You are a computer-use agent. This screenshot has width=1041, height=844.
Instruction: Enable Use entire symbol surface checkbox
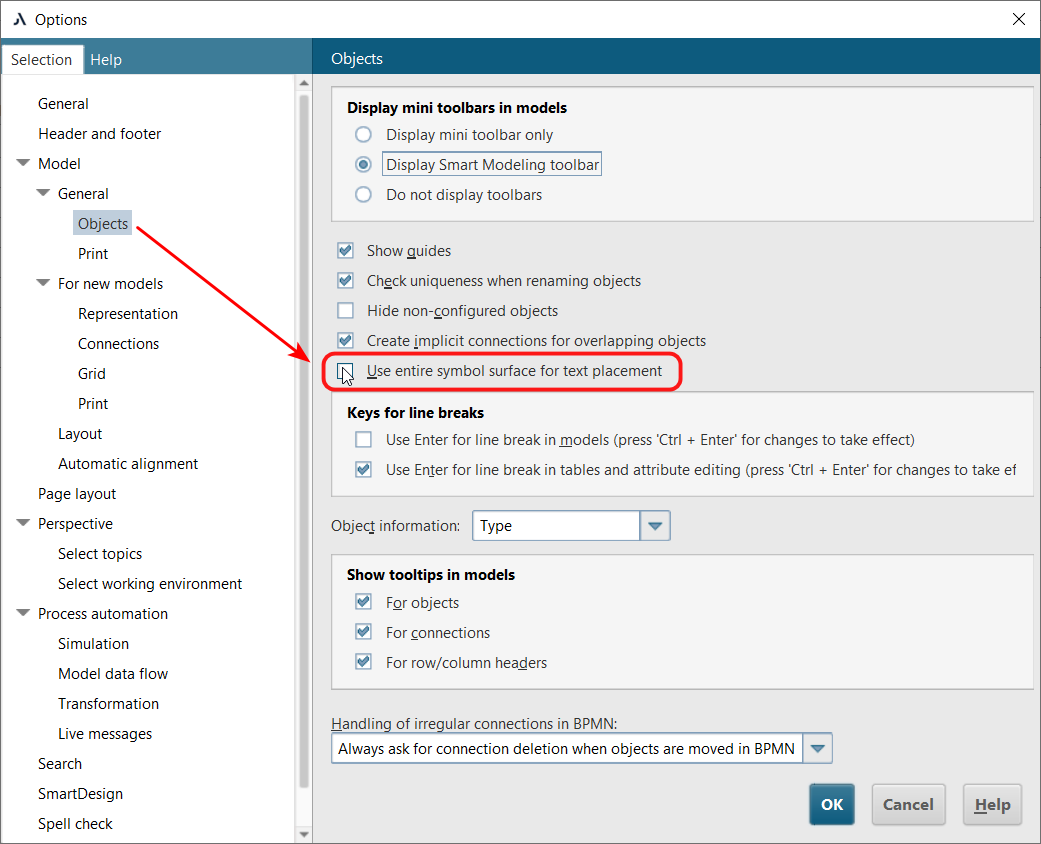point(346,371)
